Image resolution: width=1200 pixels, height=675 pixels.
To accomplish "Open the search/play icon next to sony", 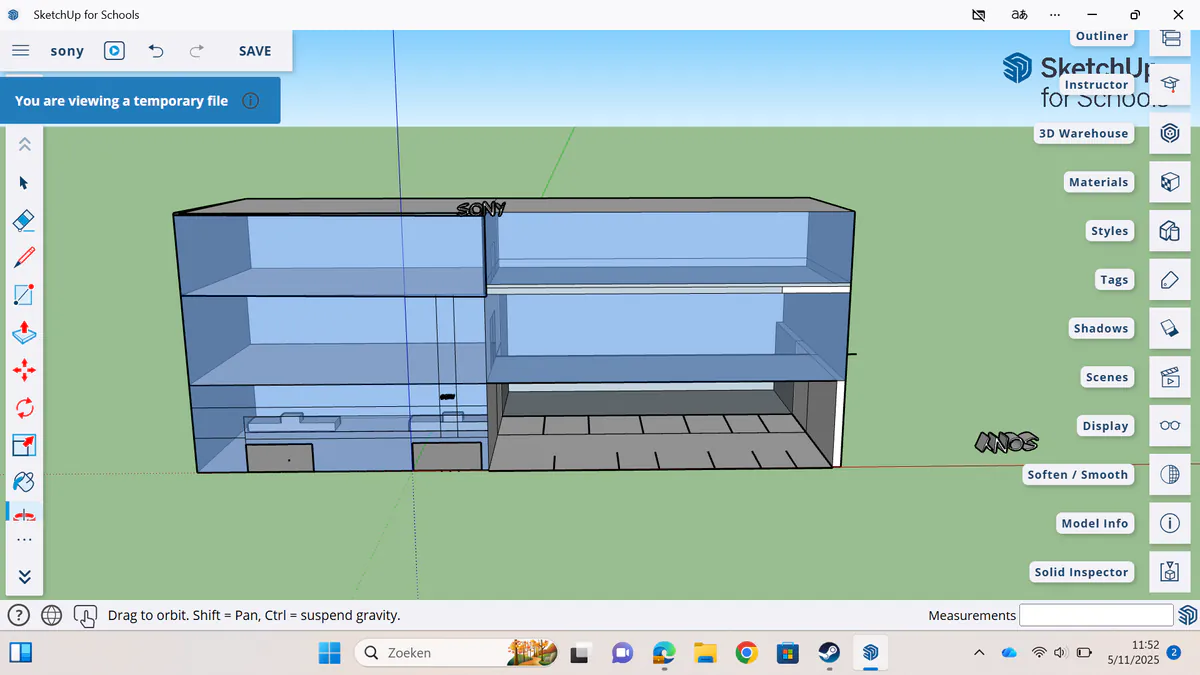I will point(115,51).
